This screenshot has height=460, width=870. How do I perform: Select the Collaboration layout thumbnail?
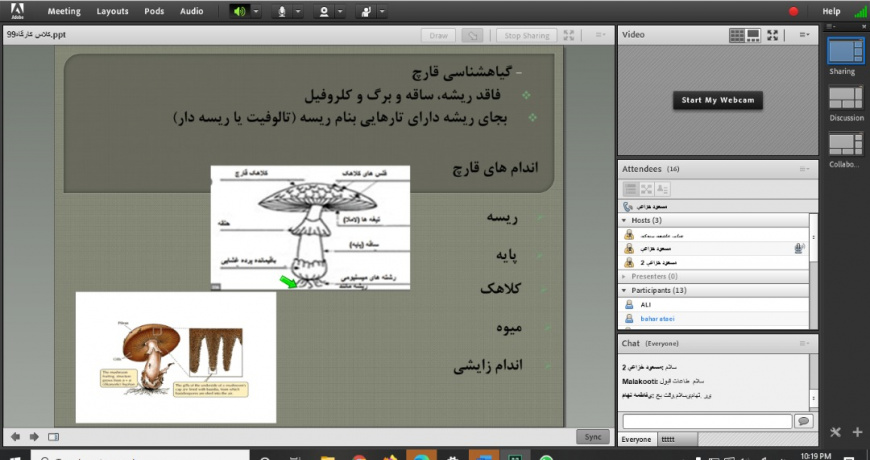click(846, 144)
